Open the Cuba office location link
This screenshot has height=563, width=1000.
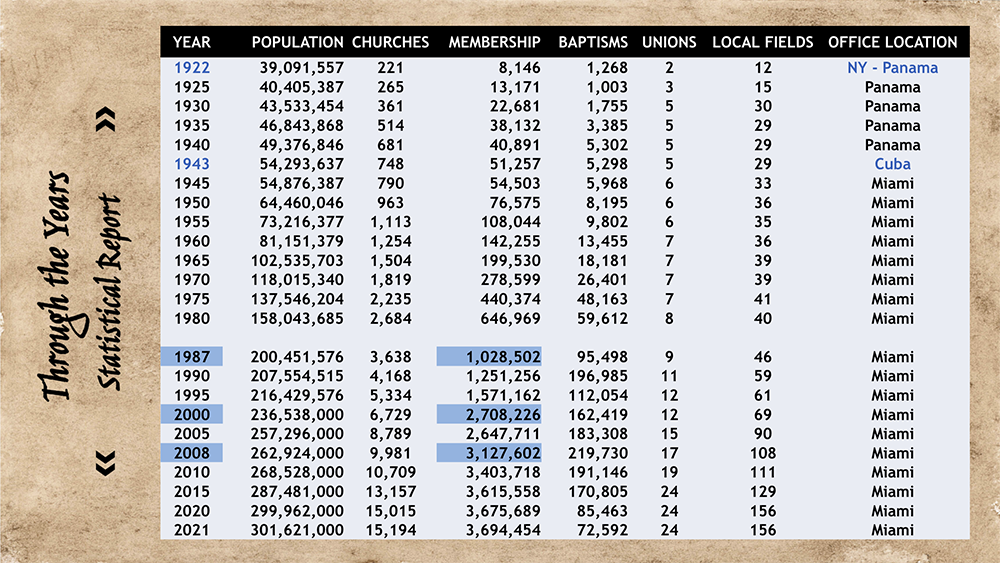(x=893, y=164)
